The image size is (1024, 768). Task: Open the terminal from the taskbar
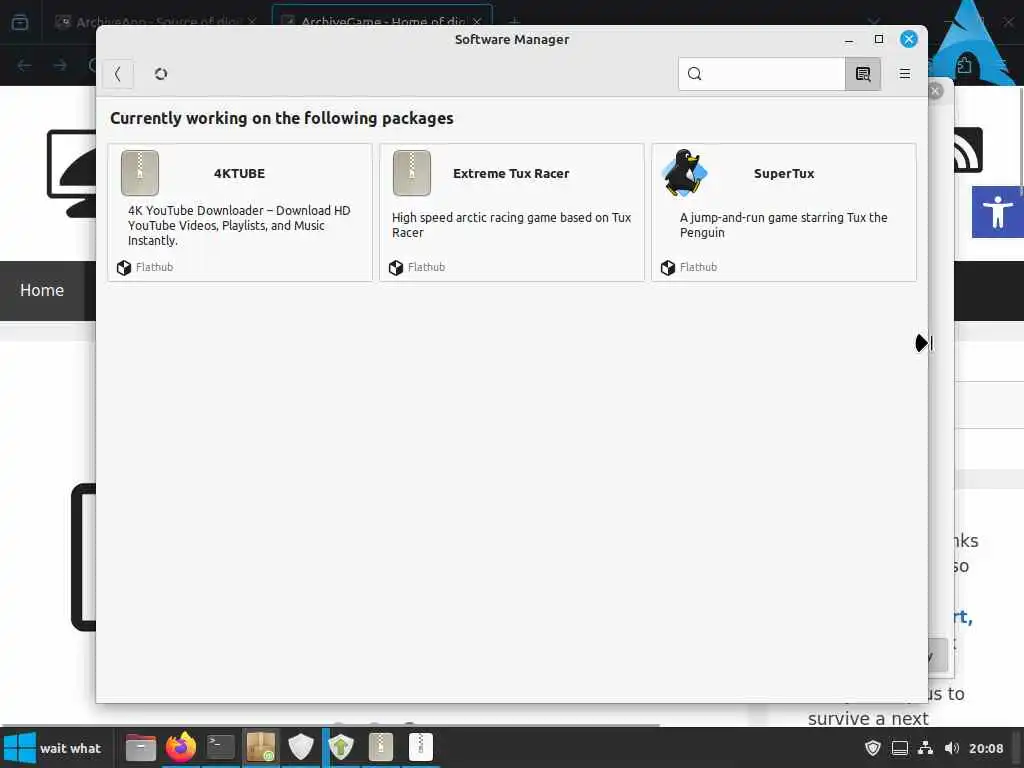221,747
